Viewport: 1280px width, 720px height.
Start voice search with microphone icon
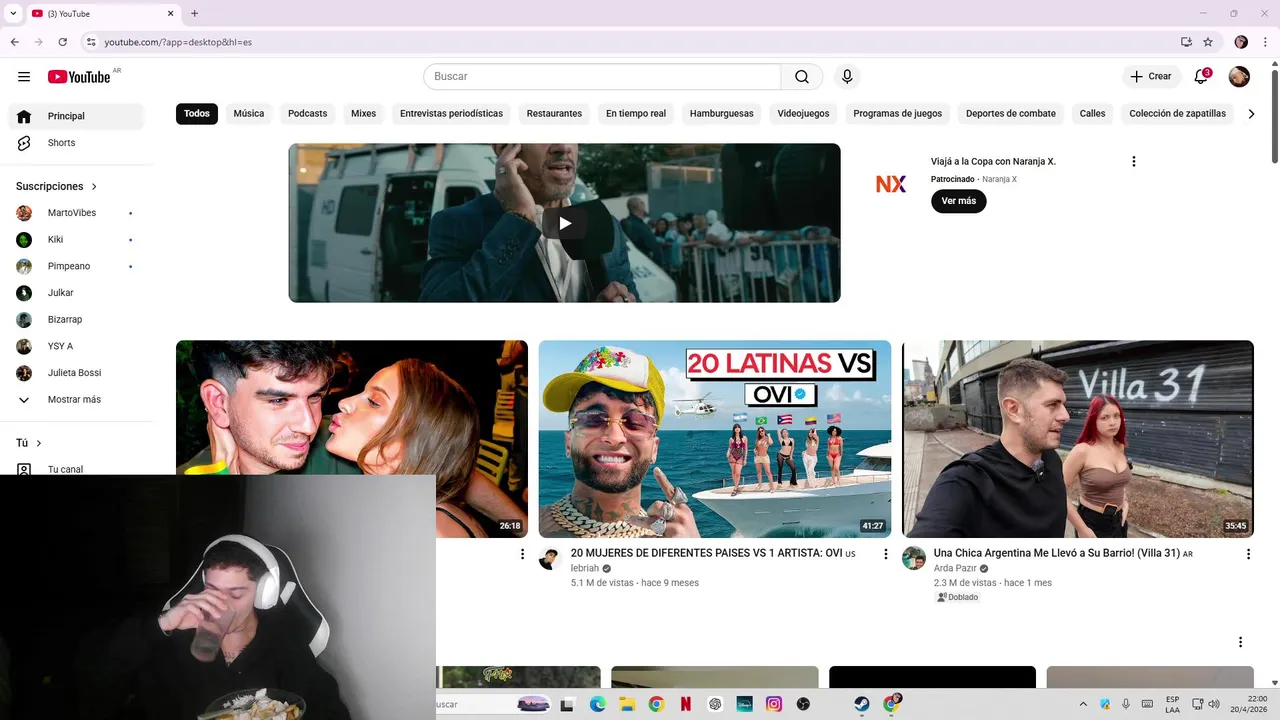[847, 77]
